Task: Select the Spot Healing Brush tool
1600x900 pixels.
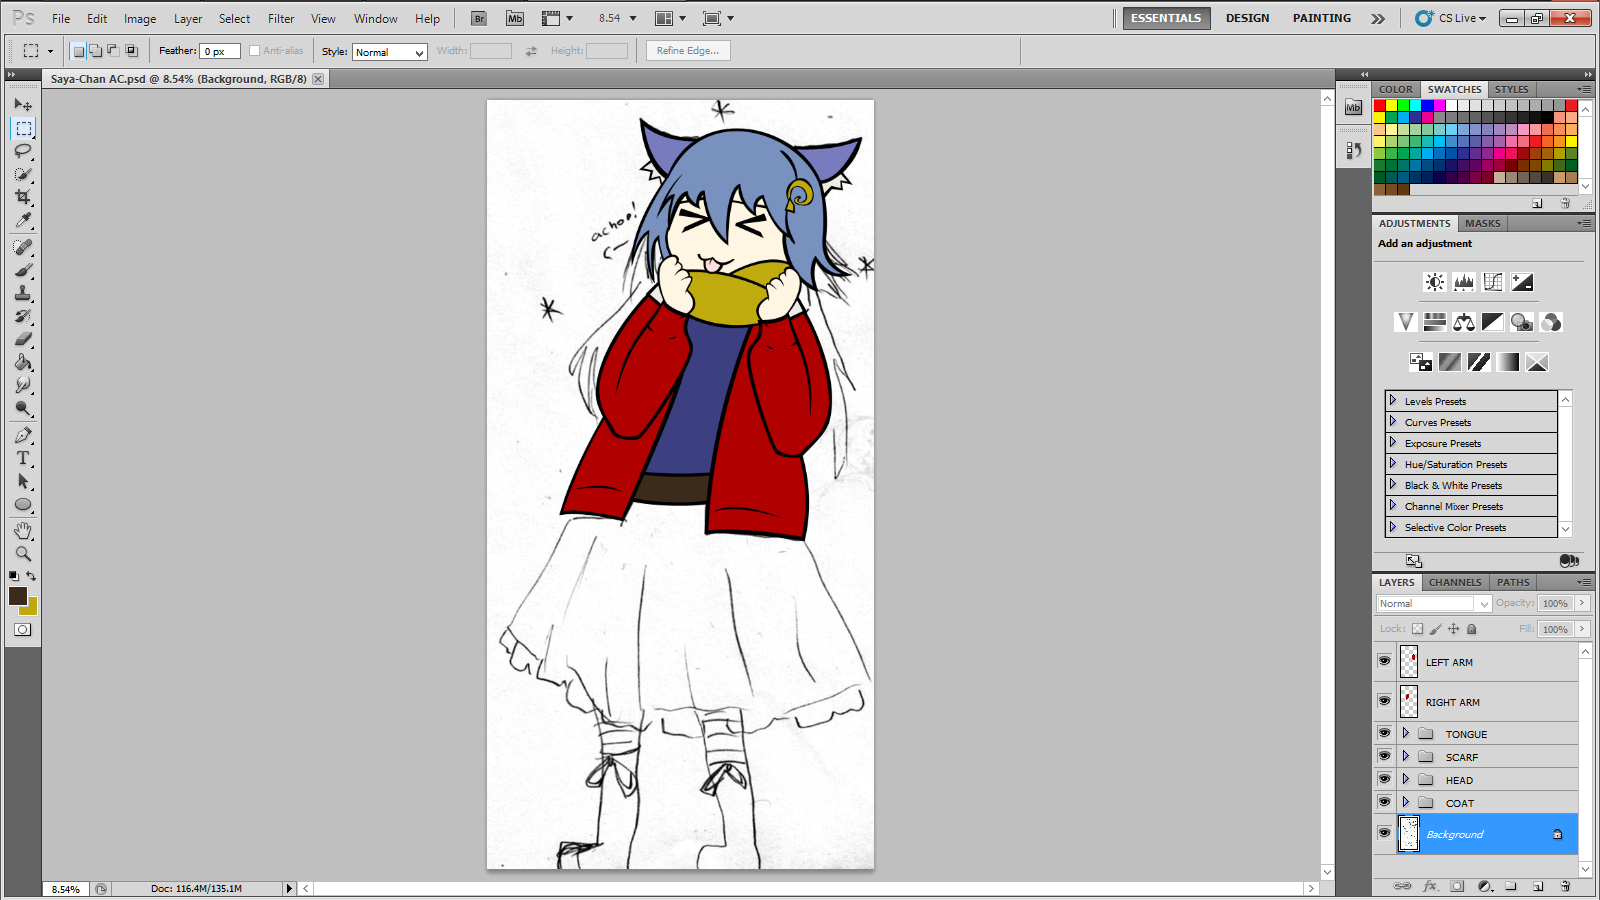Action: tap(23, 247)
